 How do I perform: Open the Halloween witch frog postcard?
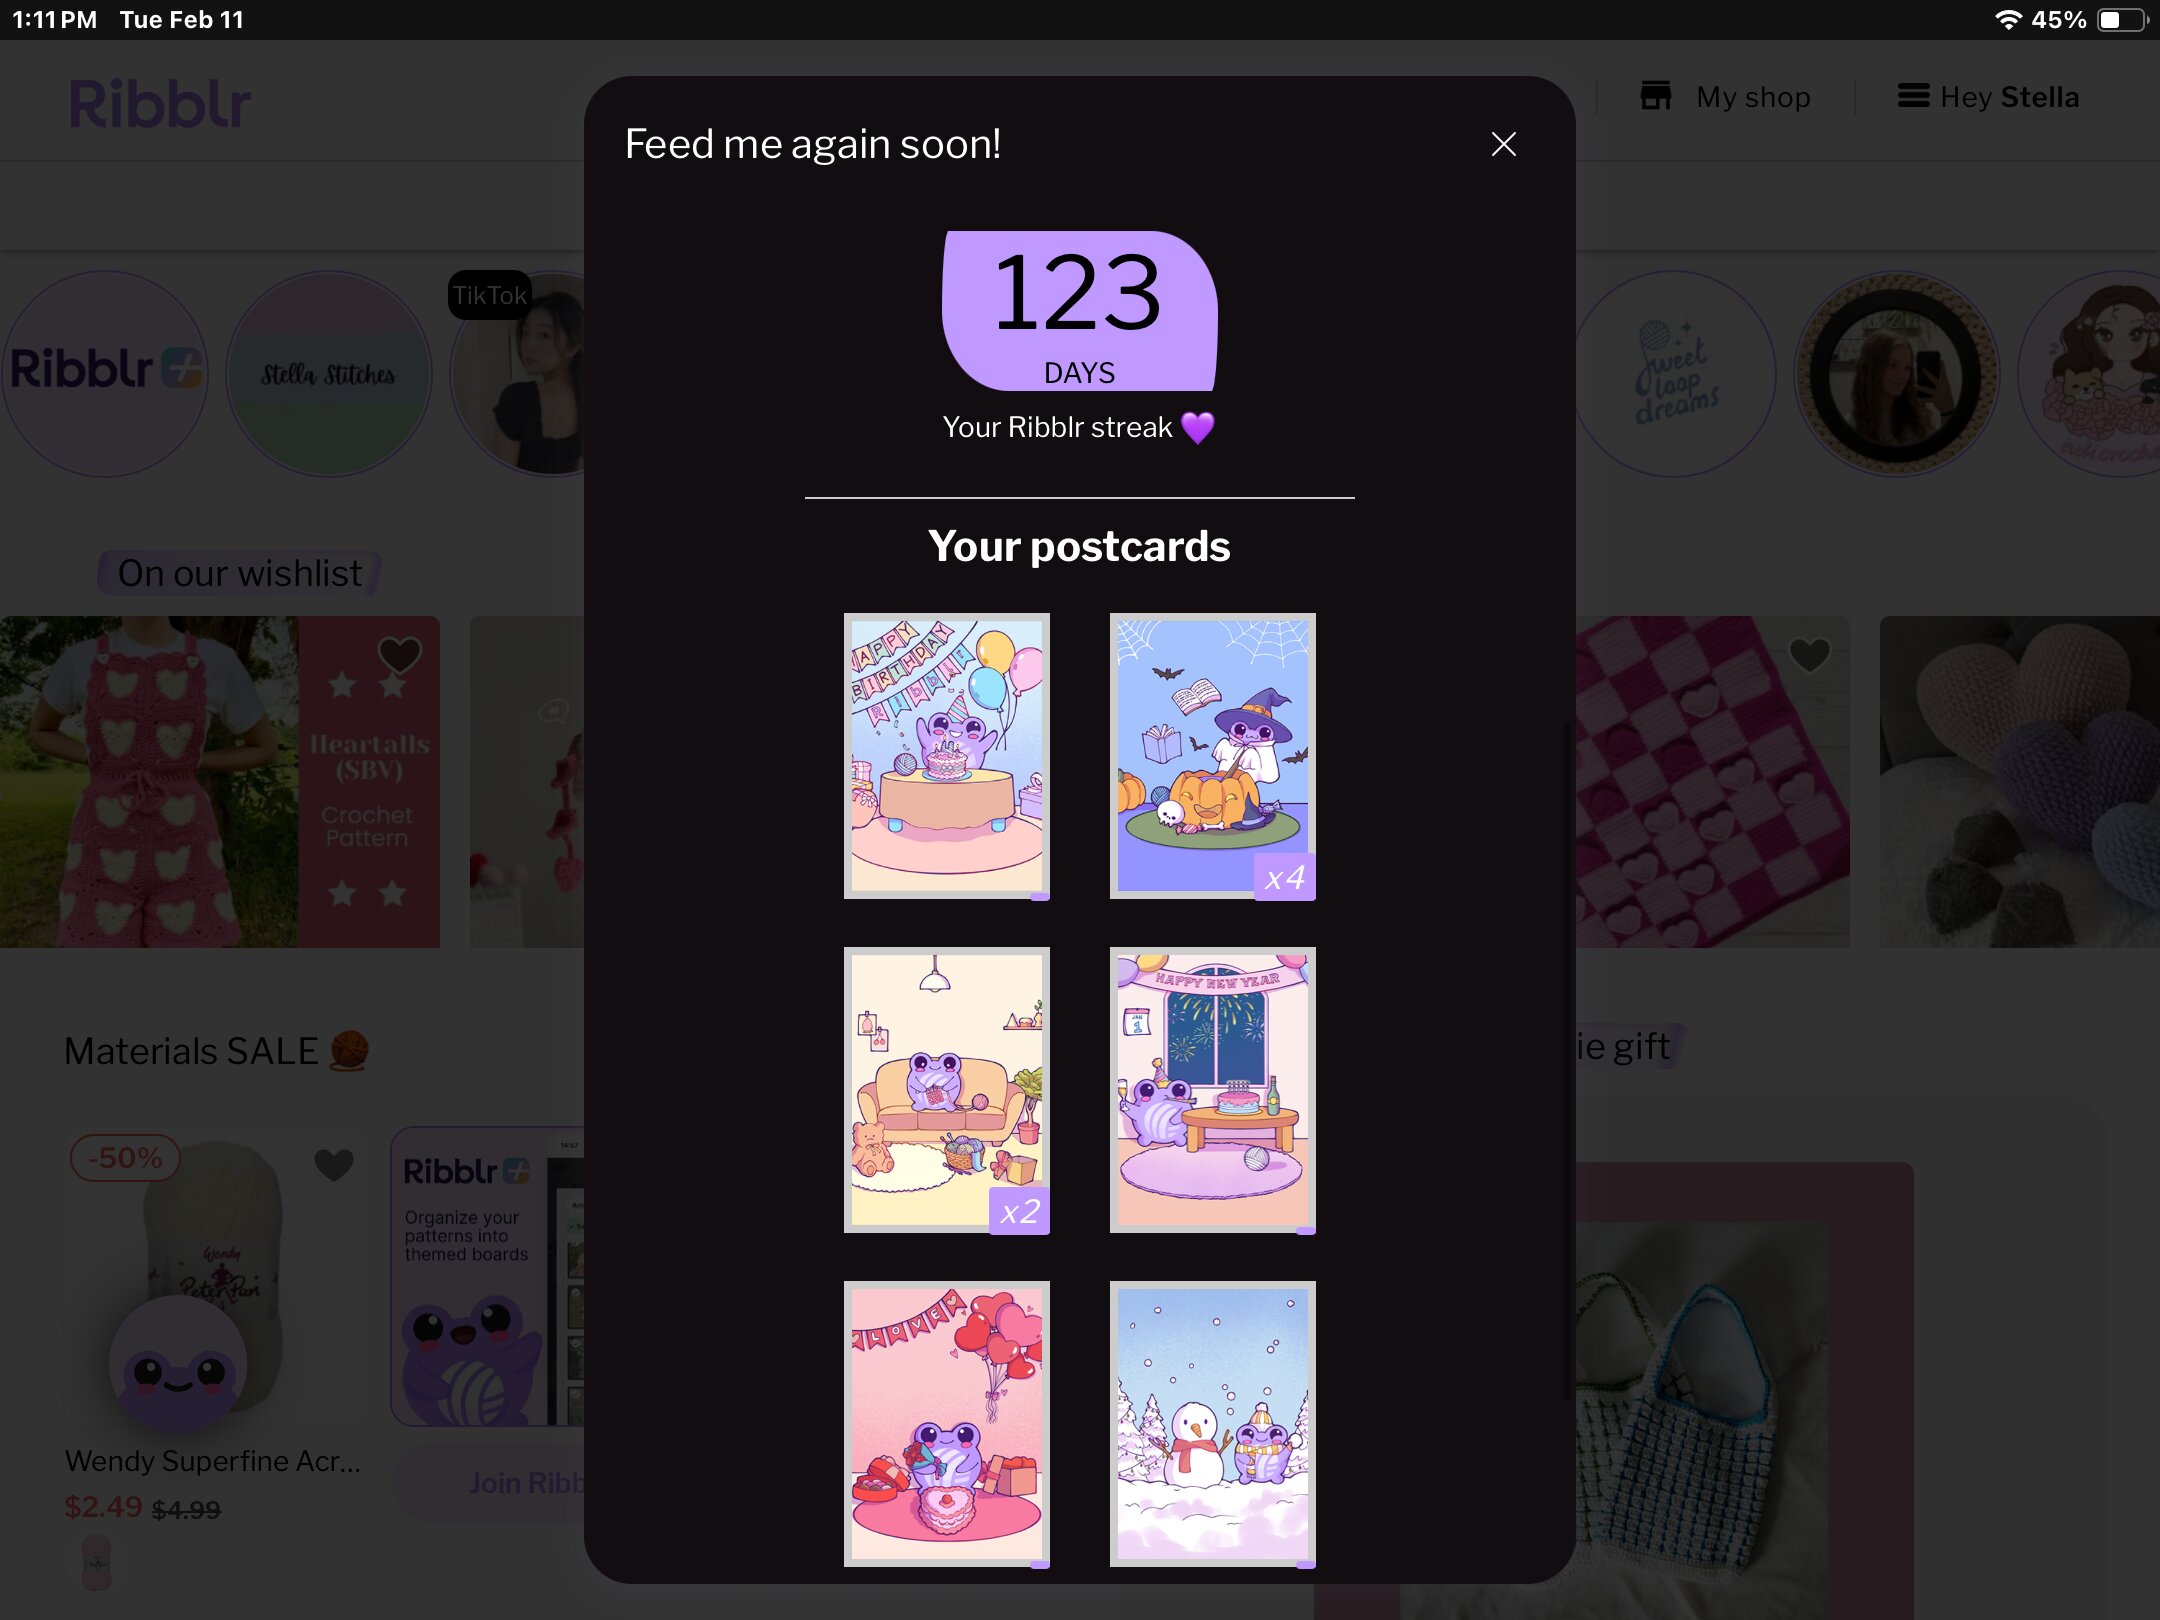pyautogui.click(x=1212, y=756)
